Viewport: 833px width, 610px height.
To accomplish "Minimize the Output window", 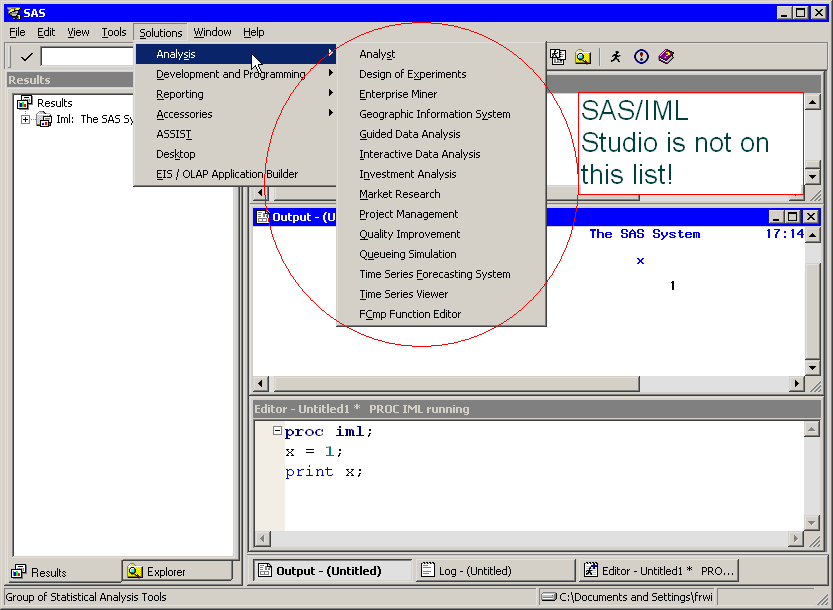I will [x=776, y=217].
